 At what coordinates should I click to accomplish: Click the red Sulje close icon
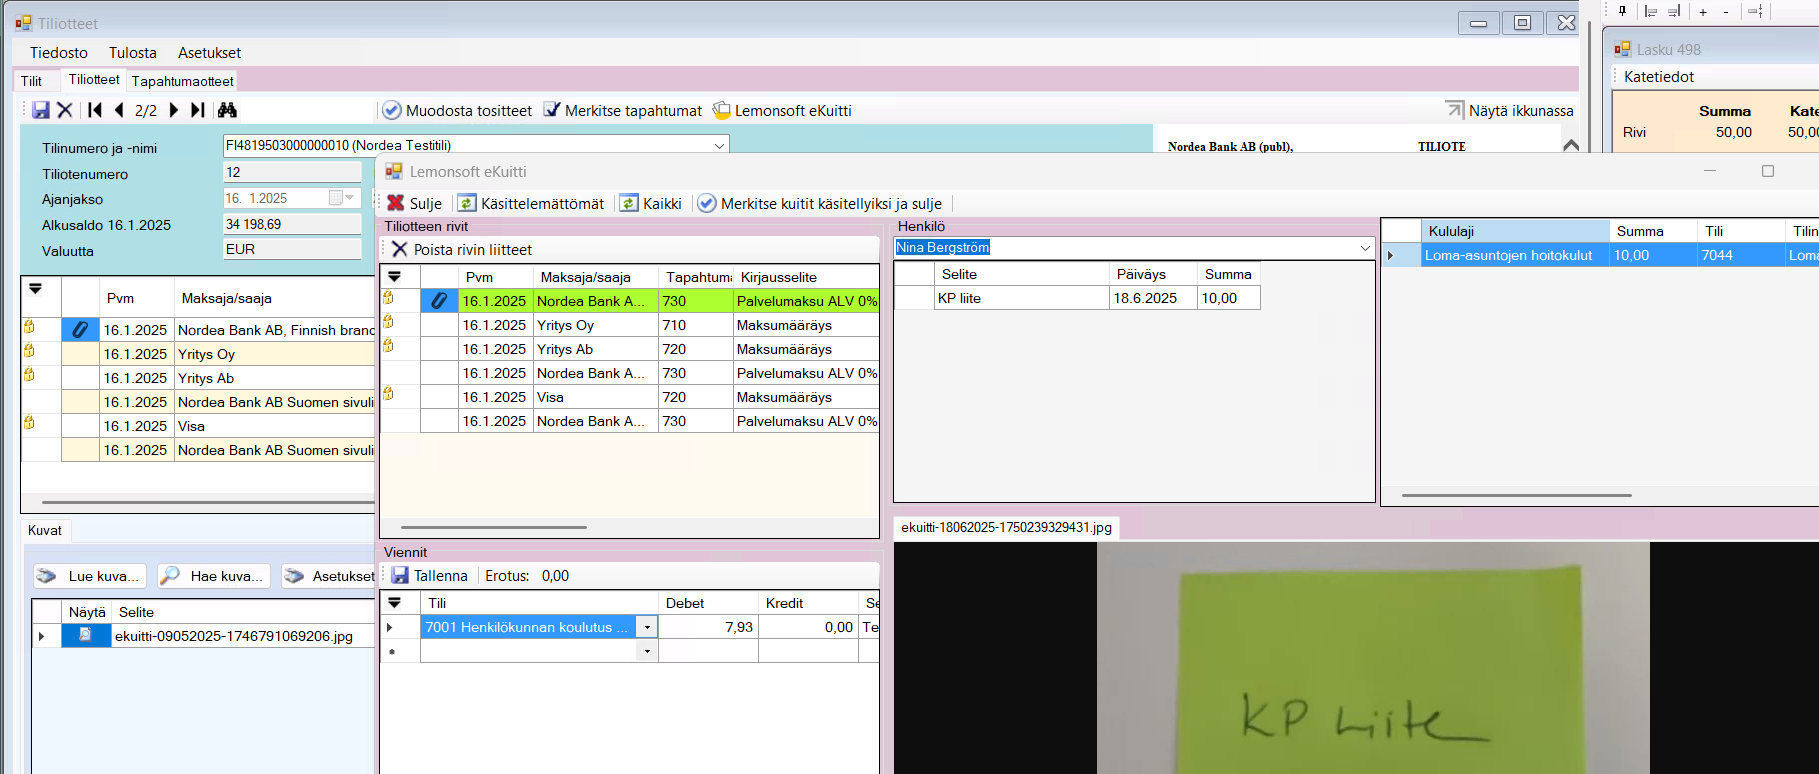tap(396, 203)
